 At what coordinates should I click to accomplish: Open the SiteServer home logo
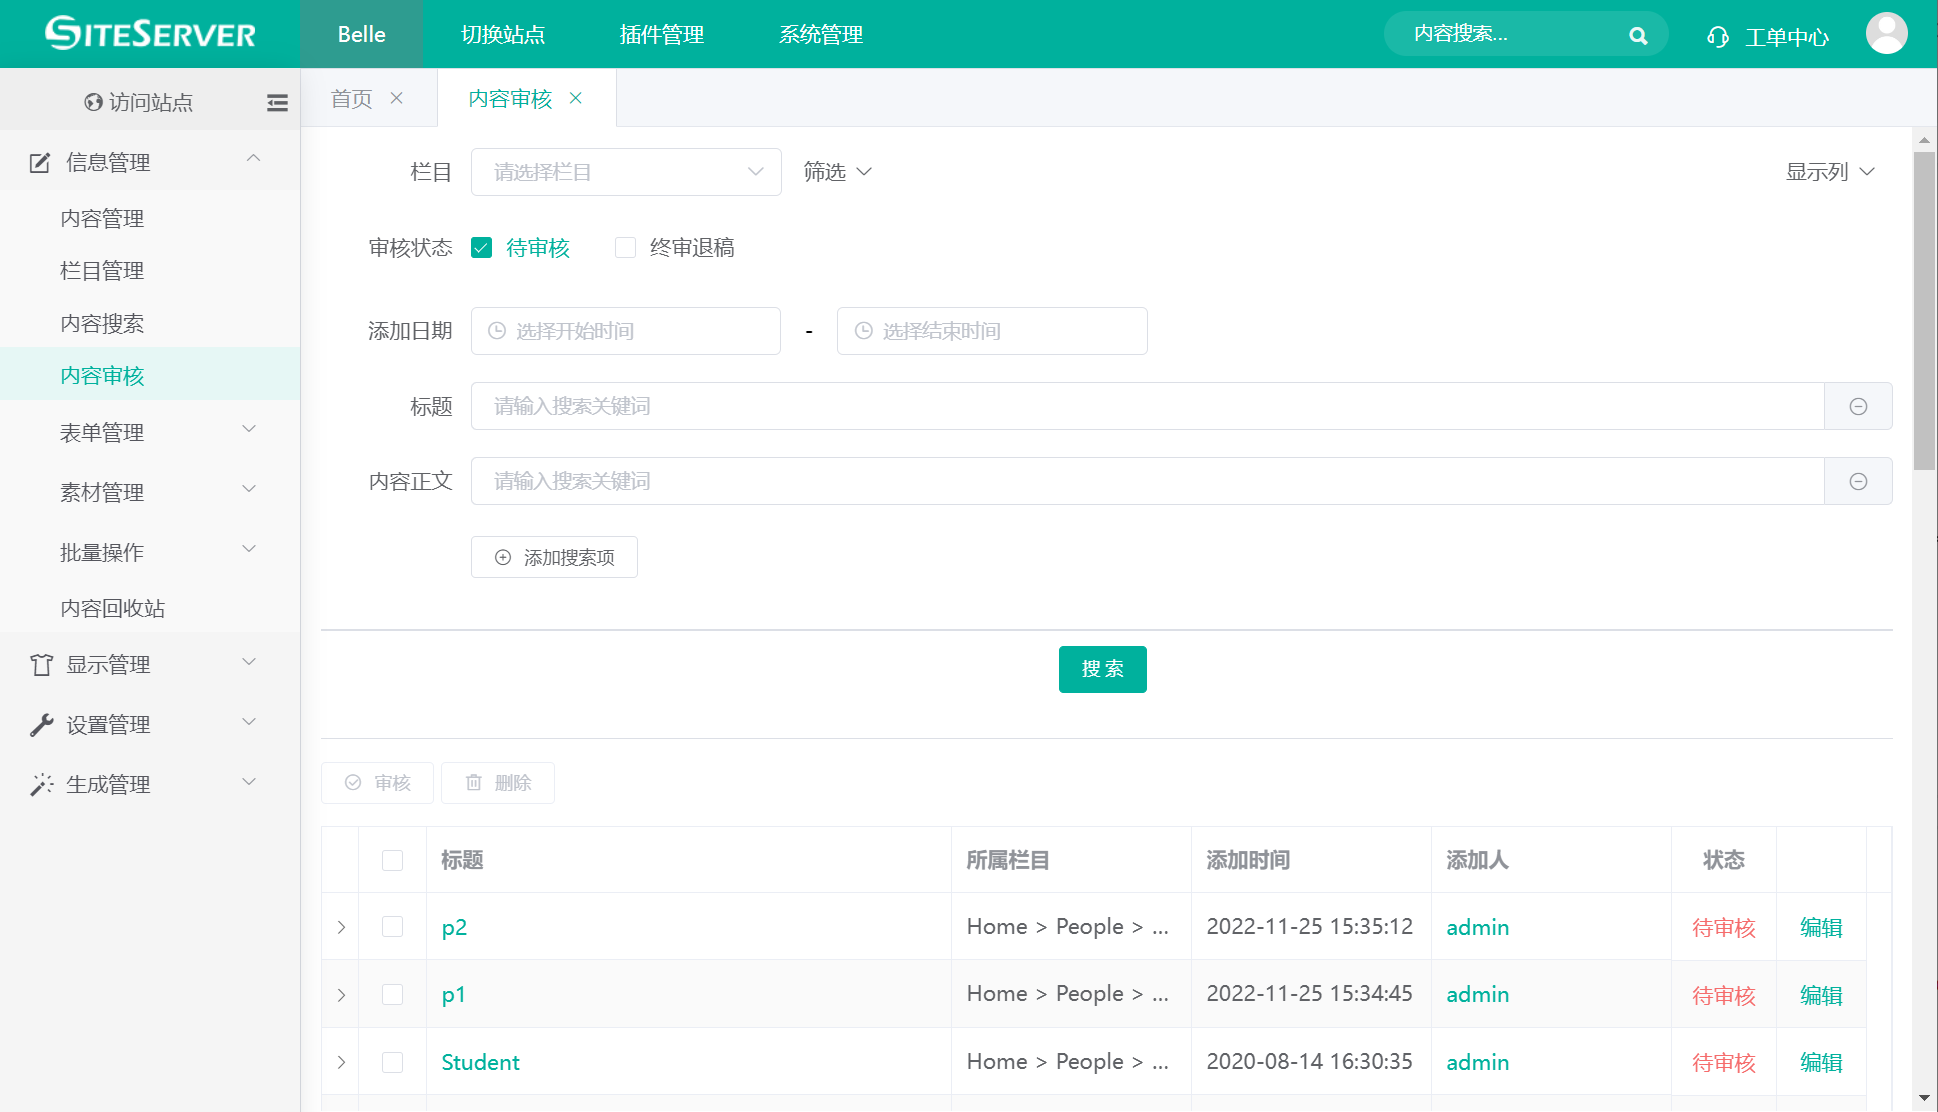(x=148, y=33)
